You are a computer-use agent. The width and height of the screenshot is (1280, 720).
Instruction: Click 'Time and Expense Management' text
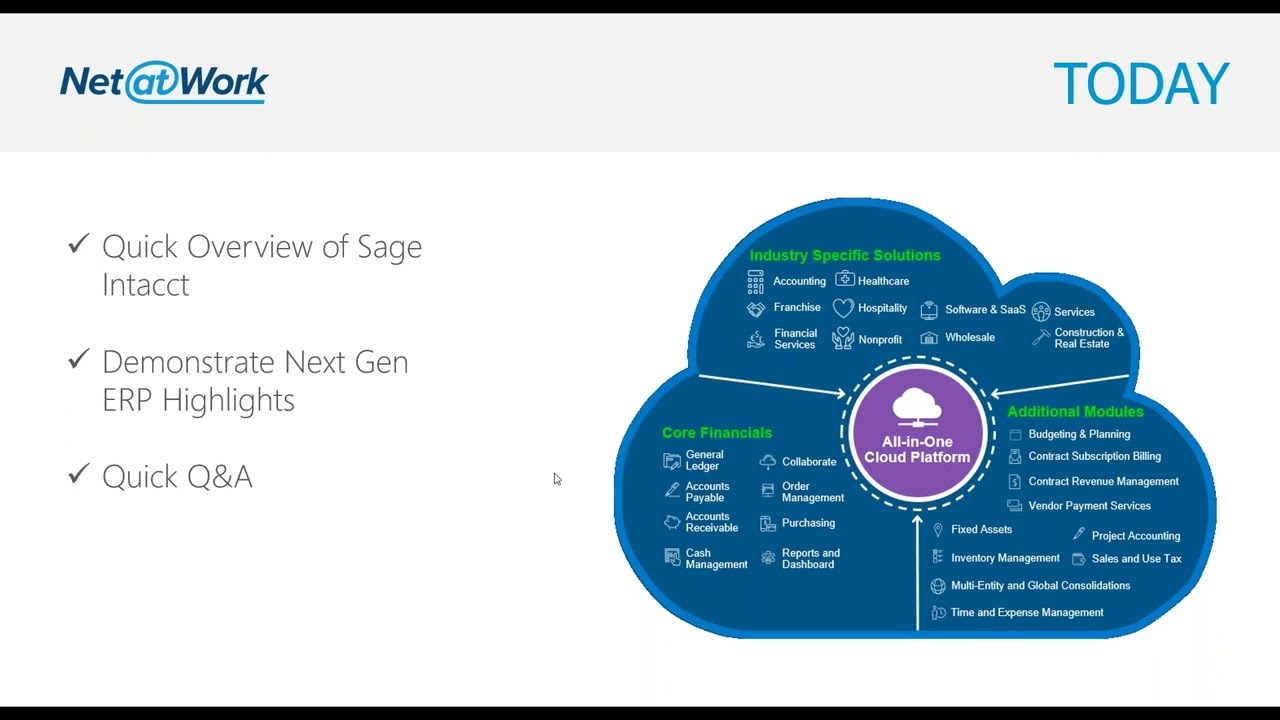pyautogui.click(x=1027, y=613)
